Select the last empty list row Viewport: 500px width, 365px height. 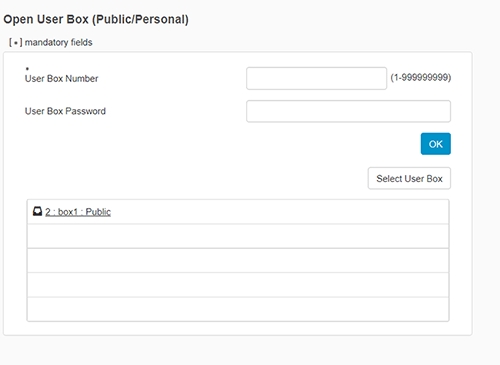[238, 309]
